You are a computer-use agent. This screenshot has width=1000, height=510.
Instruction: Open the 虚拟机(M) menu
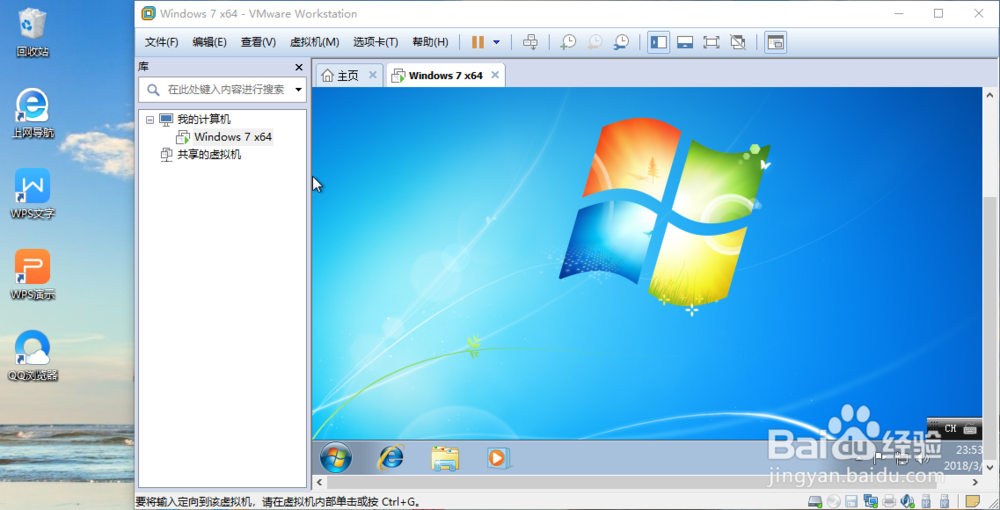314,42
